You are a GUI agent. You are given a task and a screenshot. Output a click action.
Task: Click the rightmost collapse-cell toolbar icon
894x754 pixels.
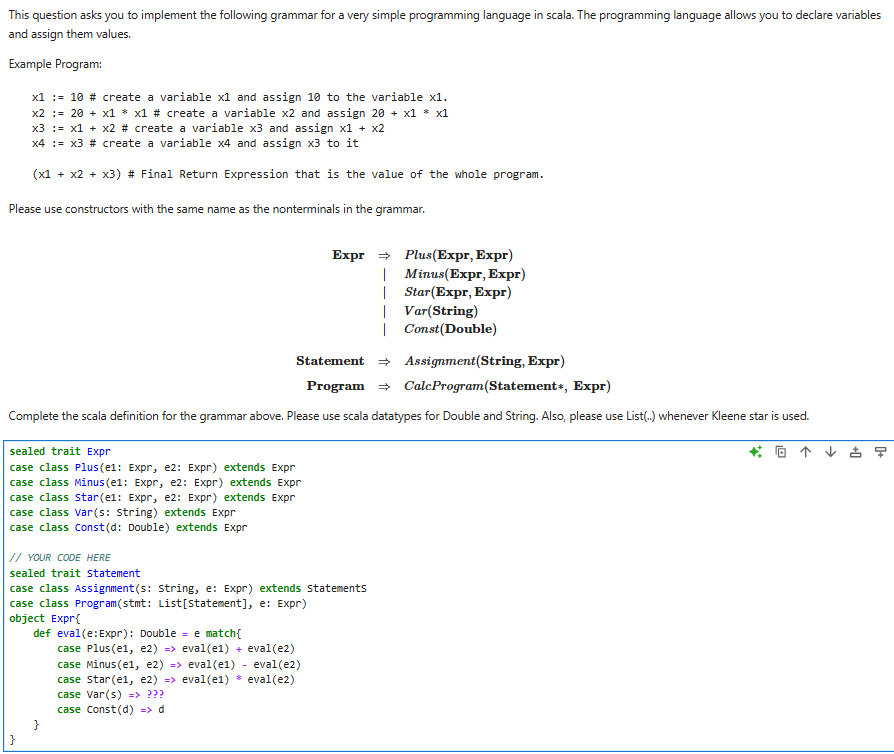coord(880,453)
